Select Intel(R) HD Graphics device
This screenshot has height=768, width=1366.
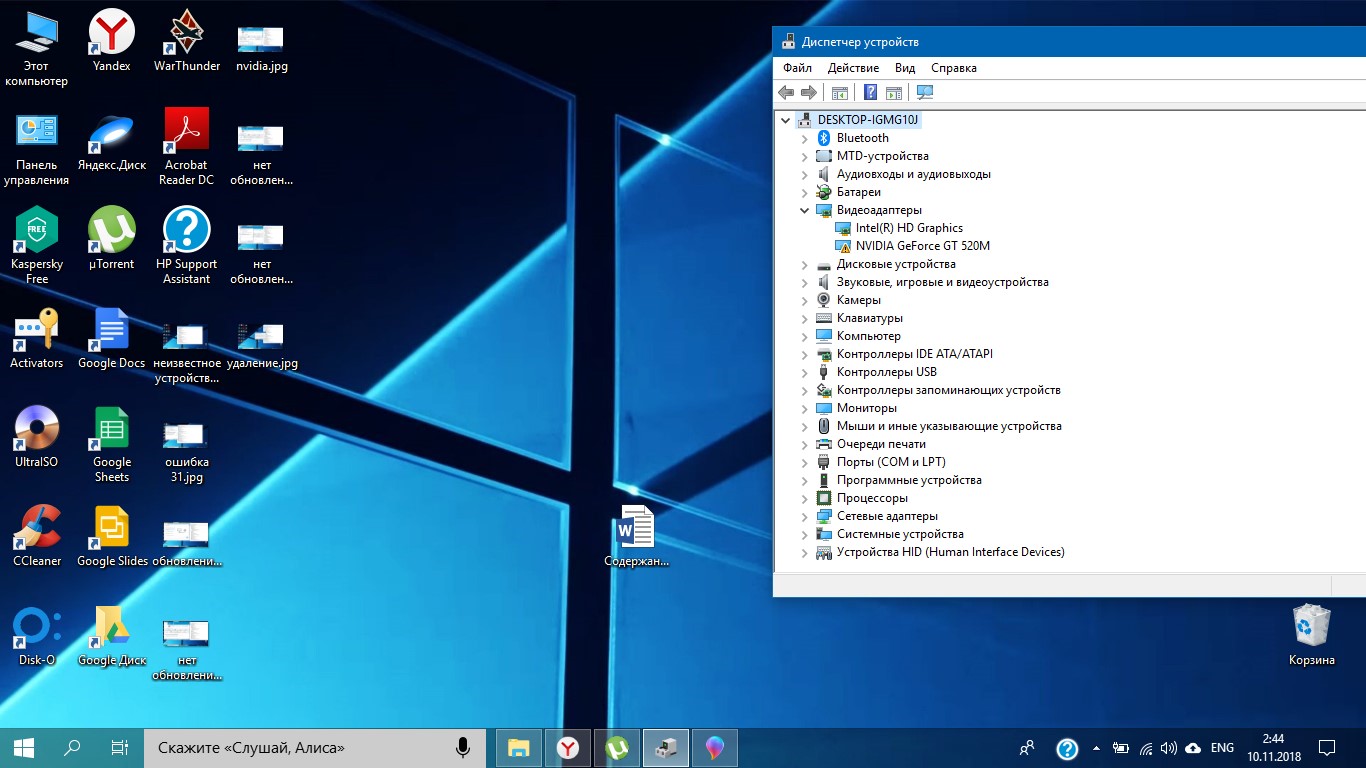coord(909,228)
